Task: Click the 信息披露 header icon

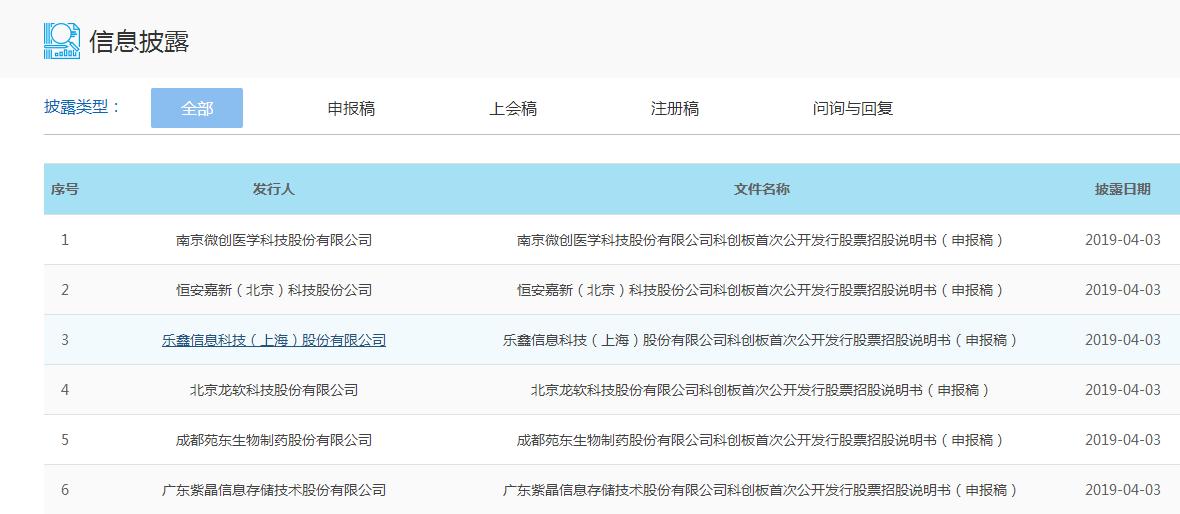Action: (x=61, y=41)
